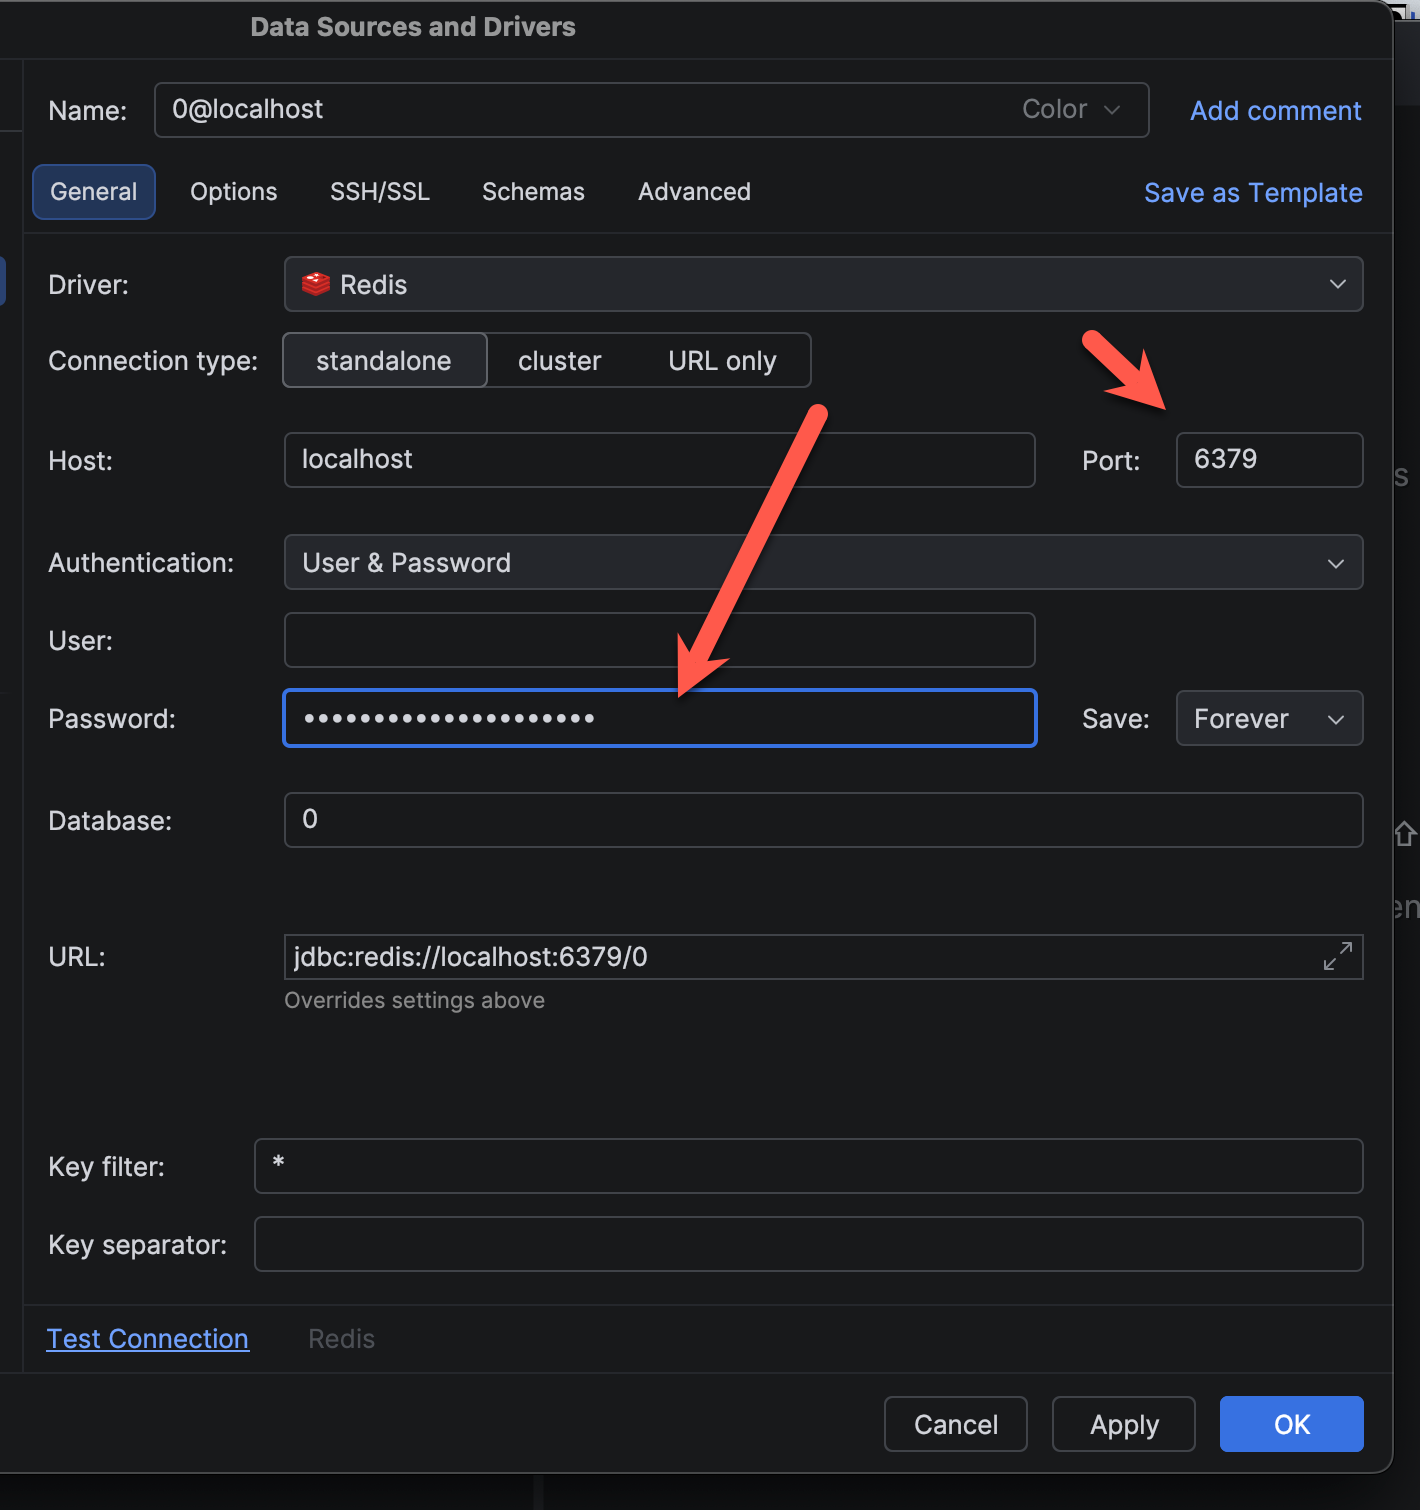The width and height of the screenshot is (1420, 1510).
Task: Open the Color dropdown in Name field
Action: [1070, 109]
